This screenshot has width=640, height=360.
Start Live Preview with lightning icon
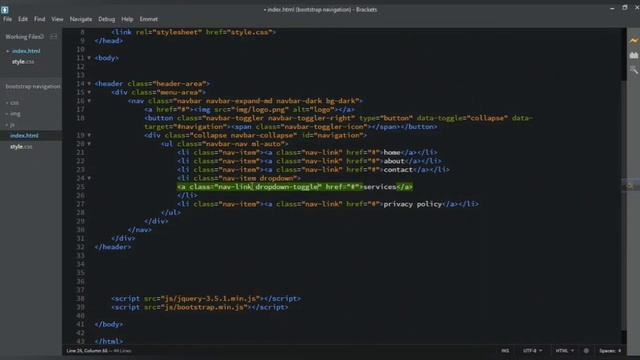(x=633, y=40)
